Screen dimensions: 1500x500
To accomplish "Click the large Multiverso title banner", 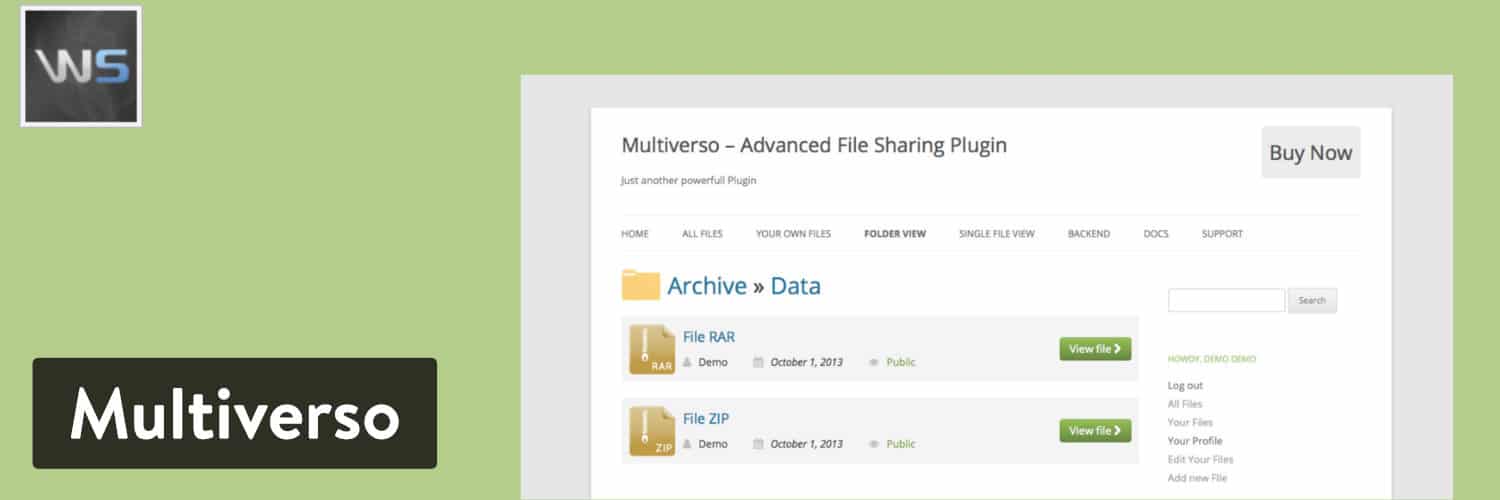I will tap(235, 413).
